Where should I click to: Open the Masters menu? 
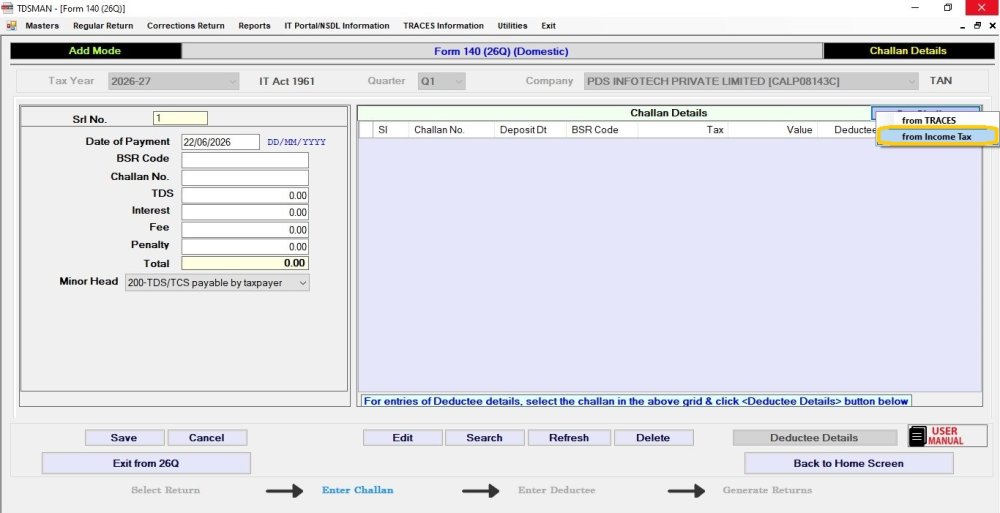(x=42, y=26)
